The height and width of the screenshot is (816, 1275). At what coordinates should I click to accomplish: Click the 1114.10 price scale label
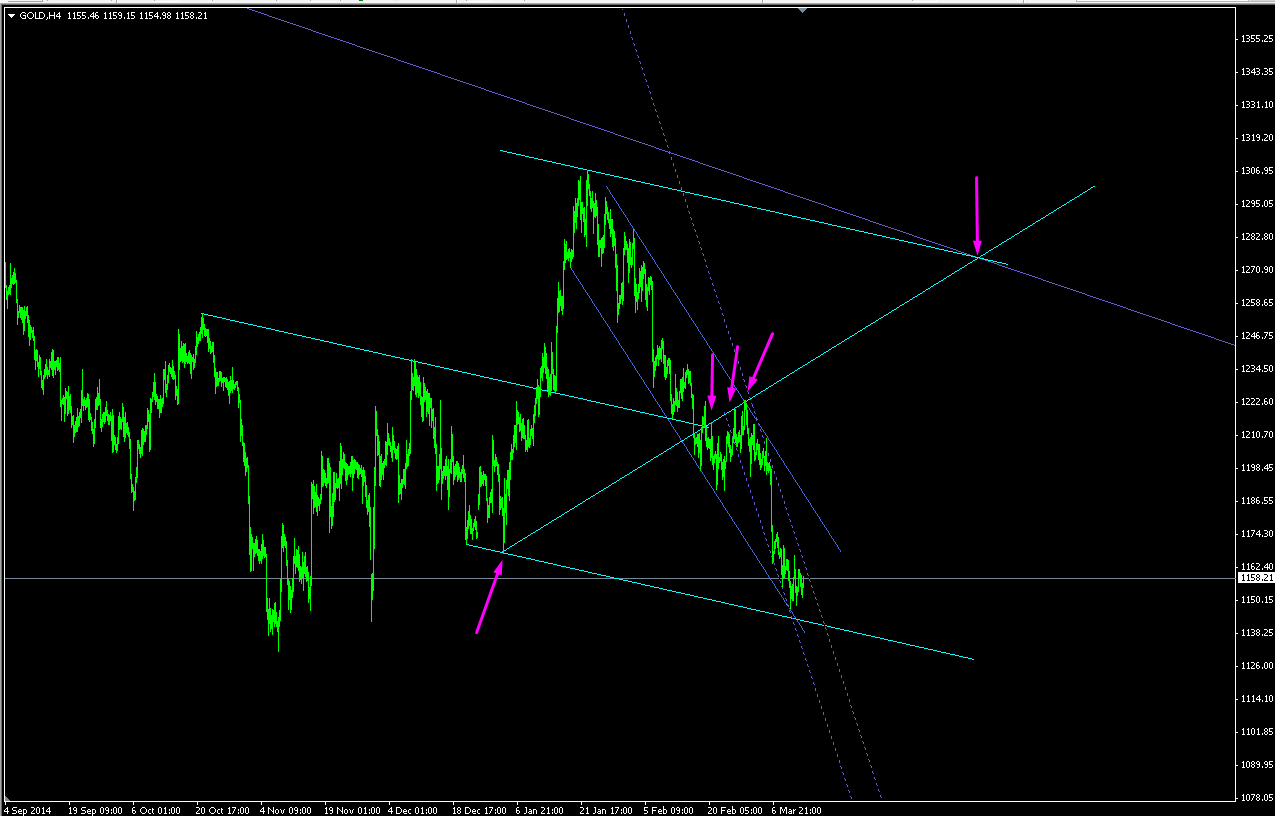(x=1256, y=698)
